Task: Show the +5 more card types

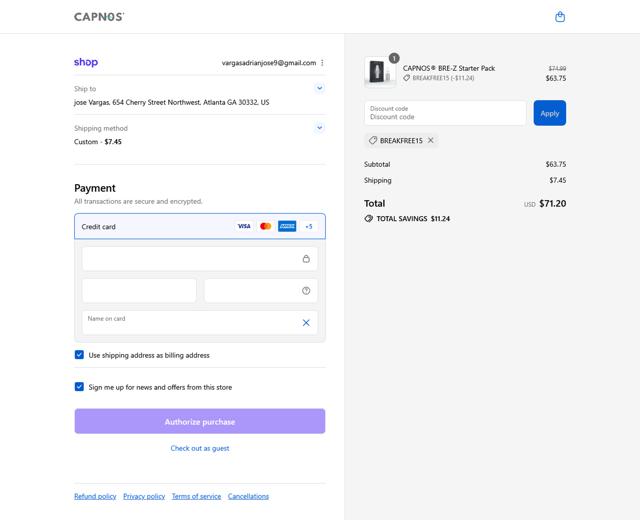Action: coord(309,226)
